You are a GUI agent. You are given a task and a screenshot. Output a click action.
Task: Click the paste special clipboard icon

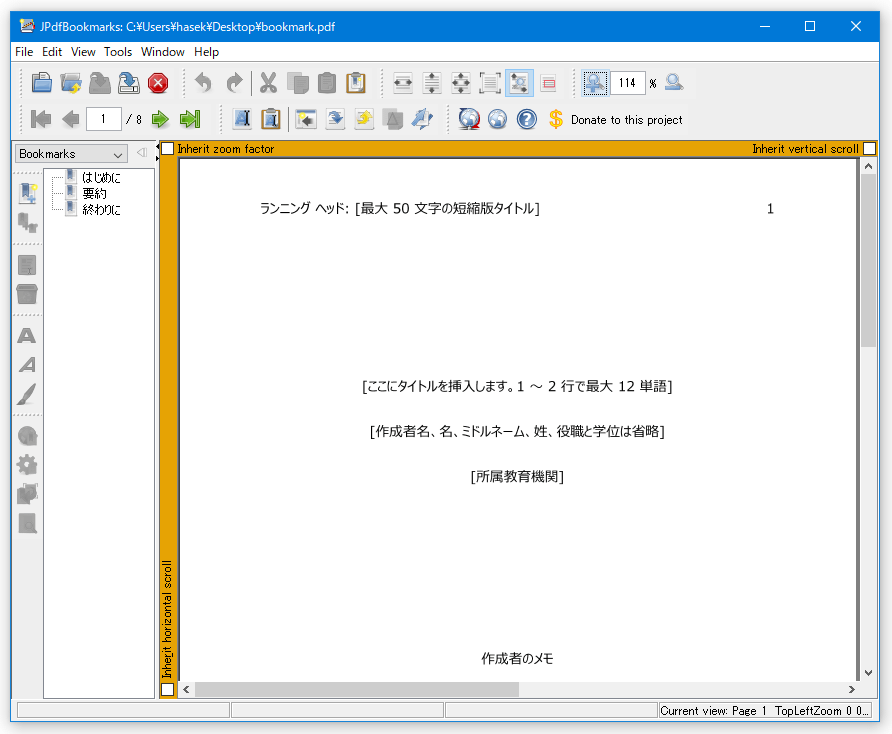[356, 83]
